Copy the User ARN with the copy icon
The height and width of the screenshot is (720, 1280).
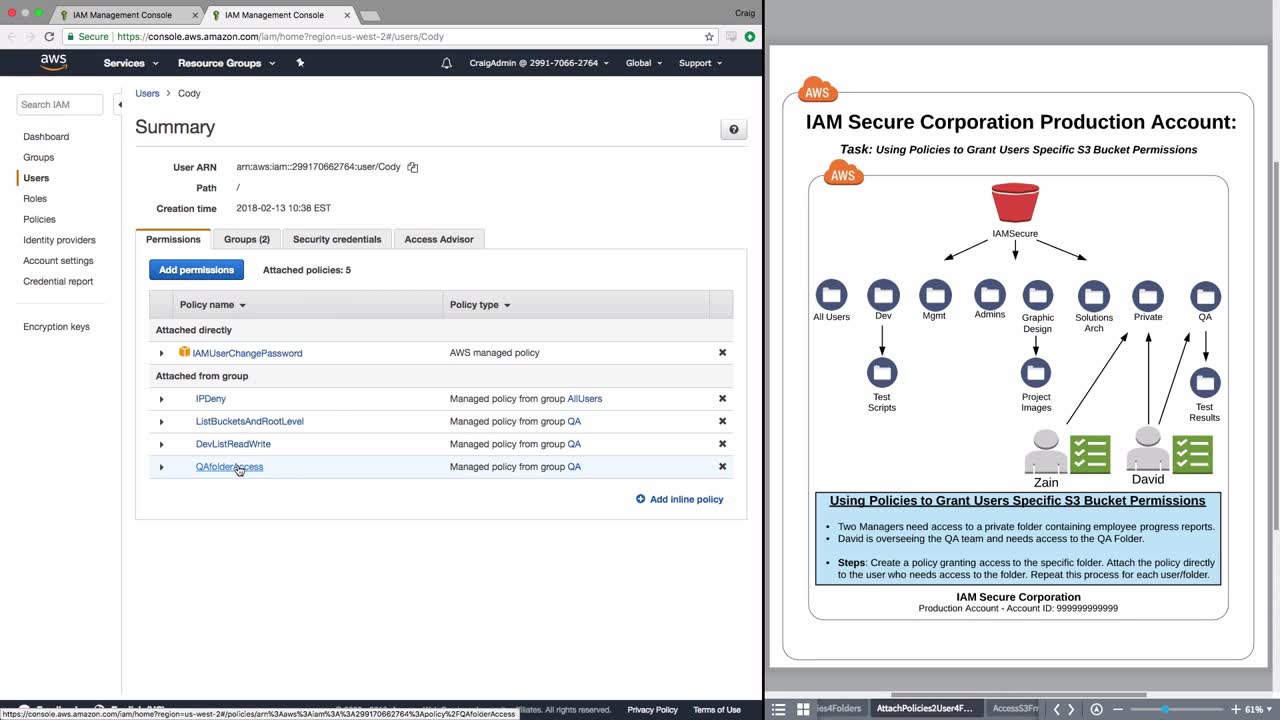tap(412, 167)
